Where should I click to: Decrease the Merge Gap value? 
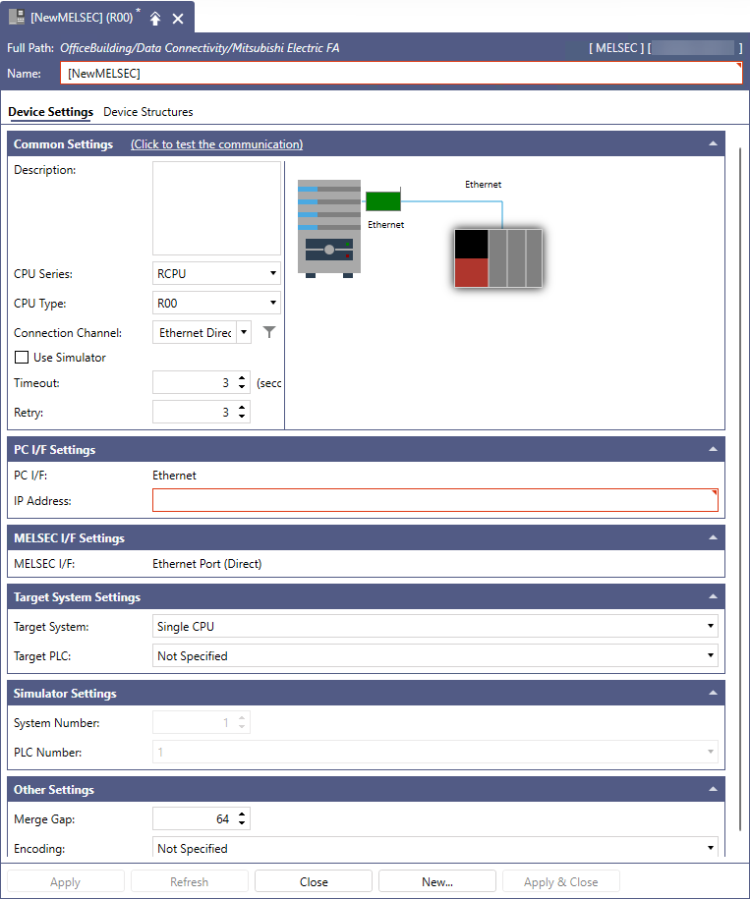pyautogui.click(x=242, y=824)
